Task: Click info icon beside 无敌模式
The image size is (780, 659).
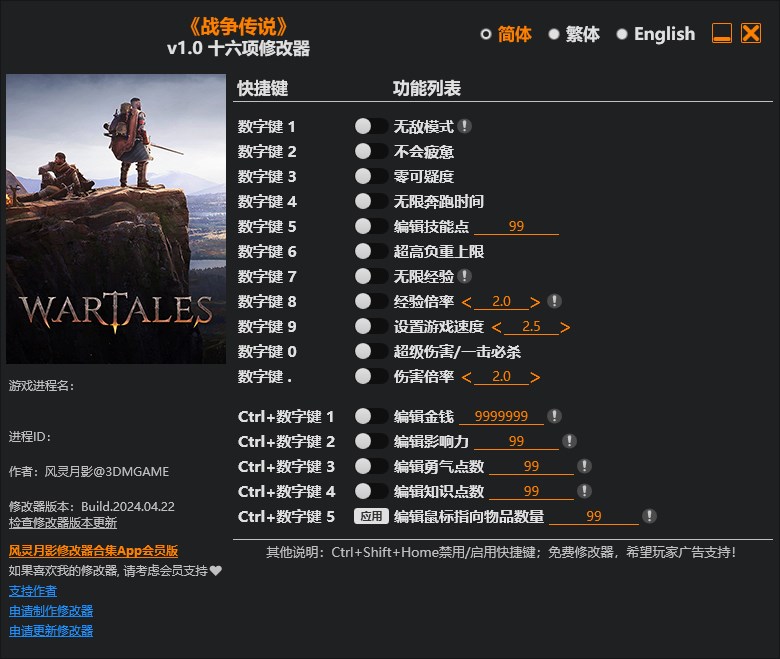Action: [x=465, y=126]
